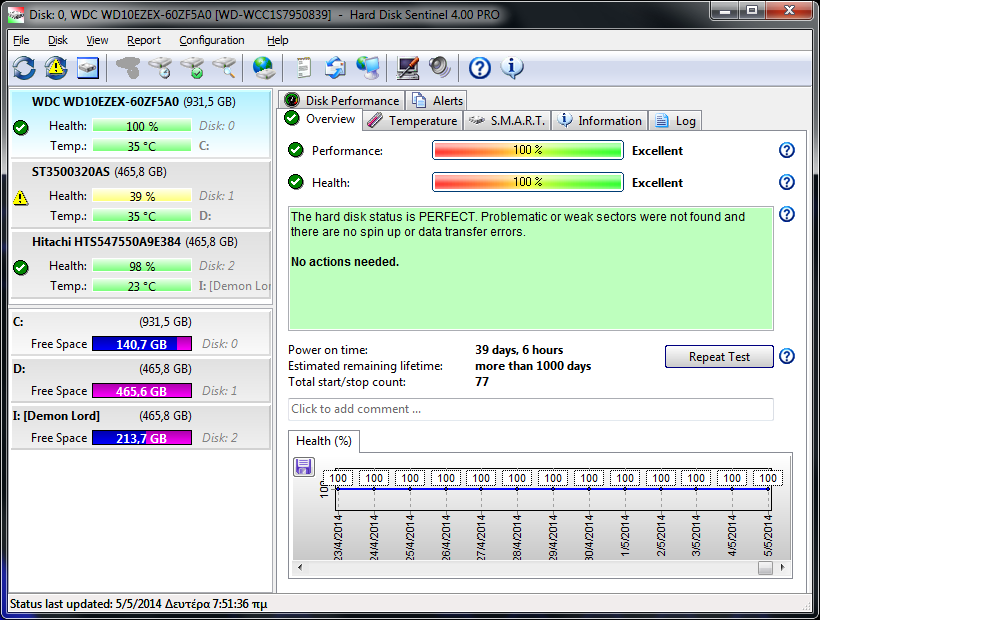Click the graph scrollbar left arrow
This screenshot has height=630, width=1008.
(x=300, y=568)
